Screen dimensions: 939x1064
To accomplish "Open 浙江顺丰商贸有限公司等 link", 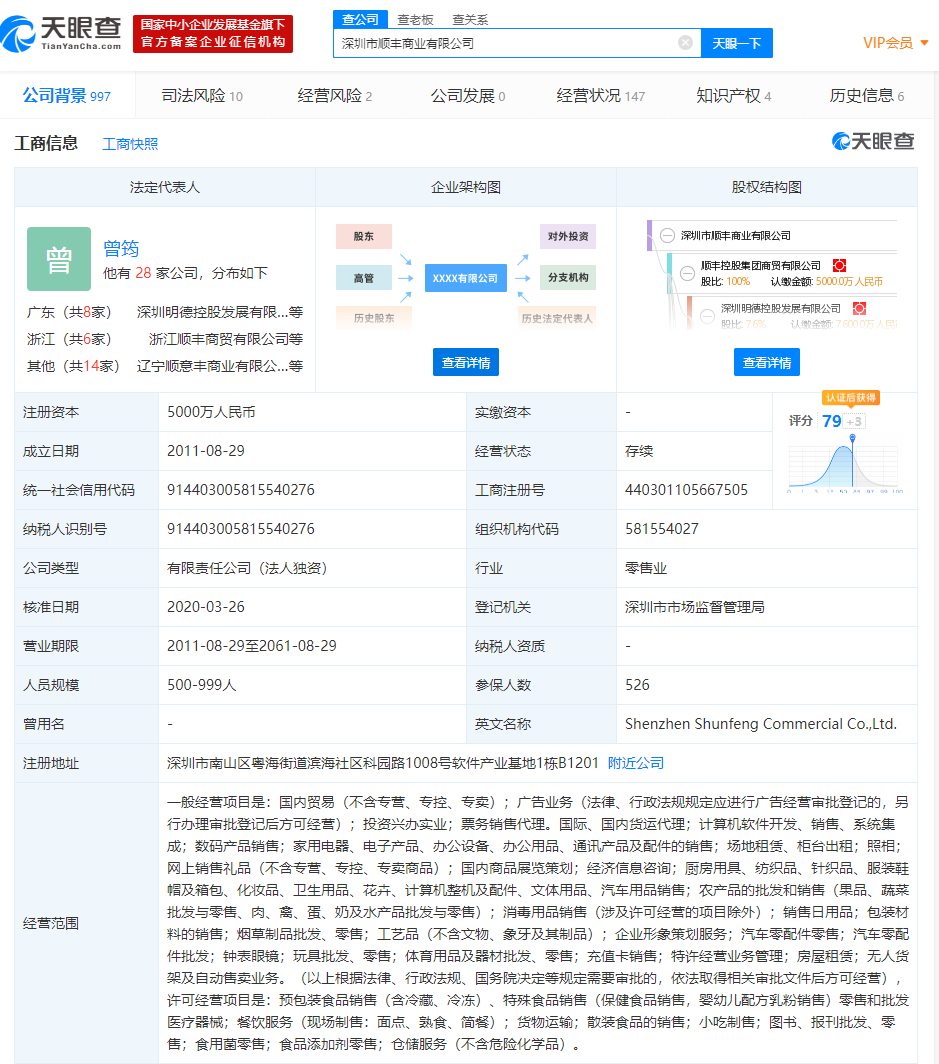I will coord(226,339).
